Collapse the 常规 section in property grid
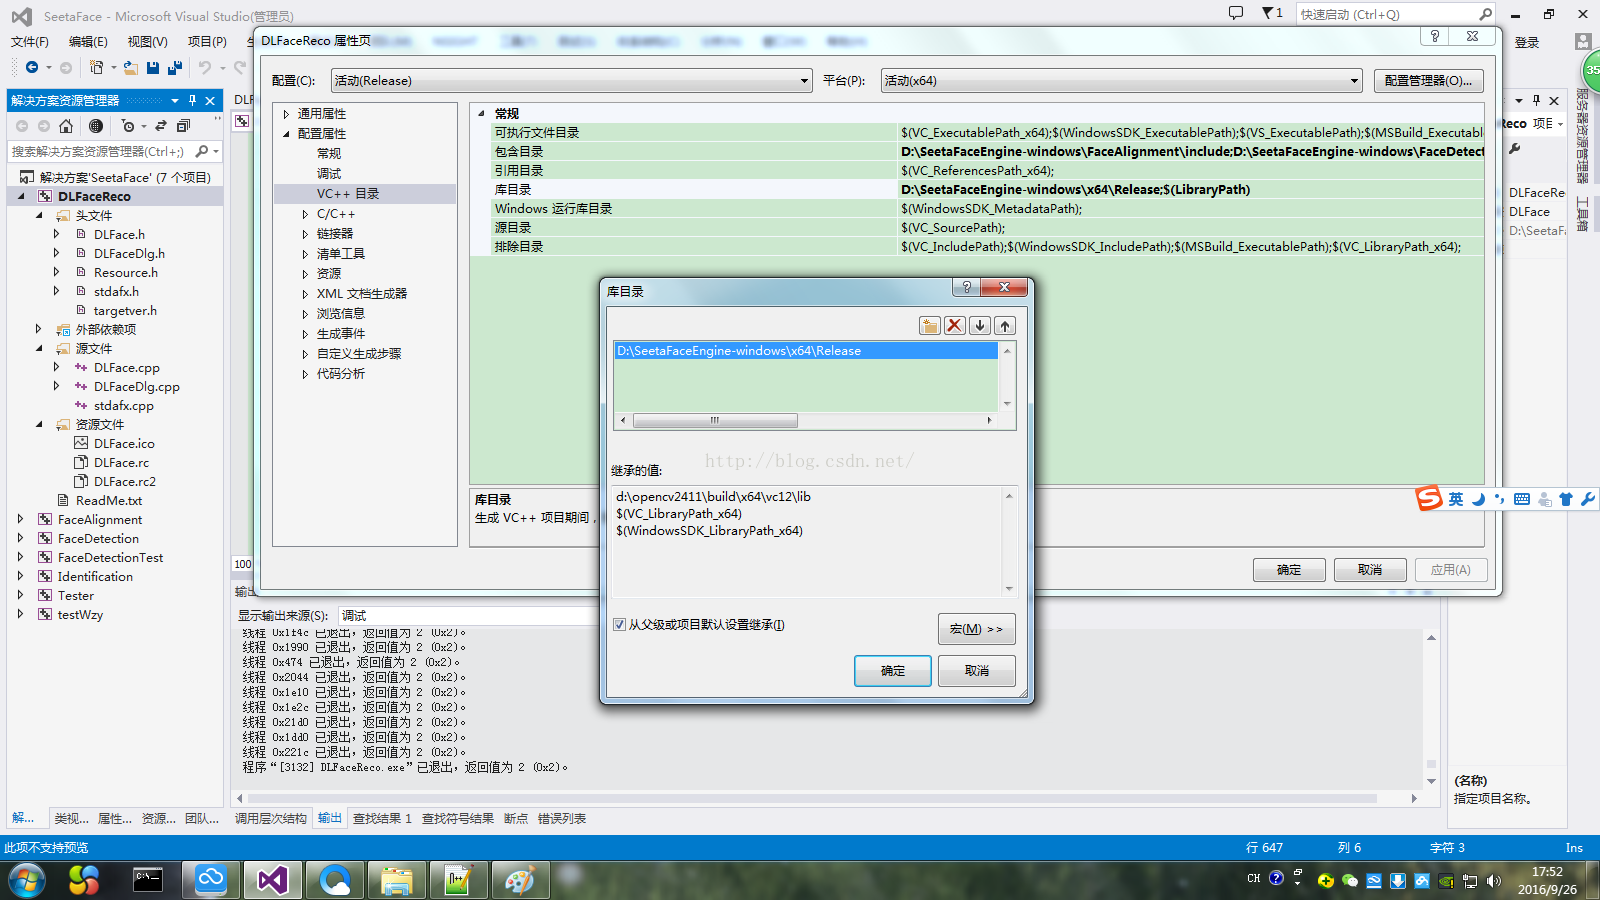Image resolution: width=1600 pixels, height=900 pixels. click(481, 114)
